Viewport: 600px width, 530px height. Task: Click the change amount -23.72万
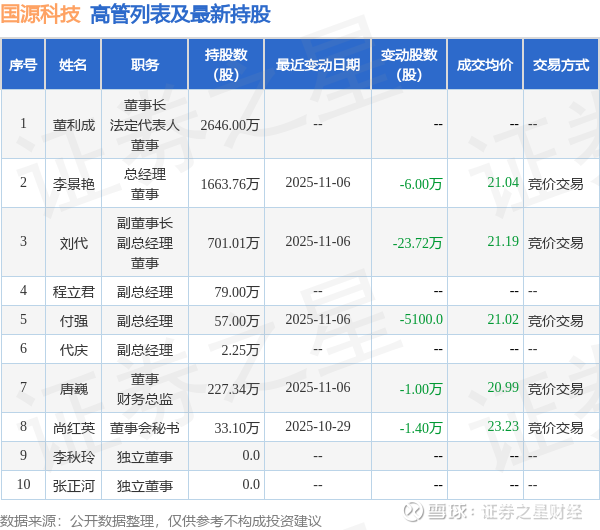coord(417,243)
